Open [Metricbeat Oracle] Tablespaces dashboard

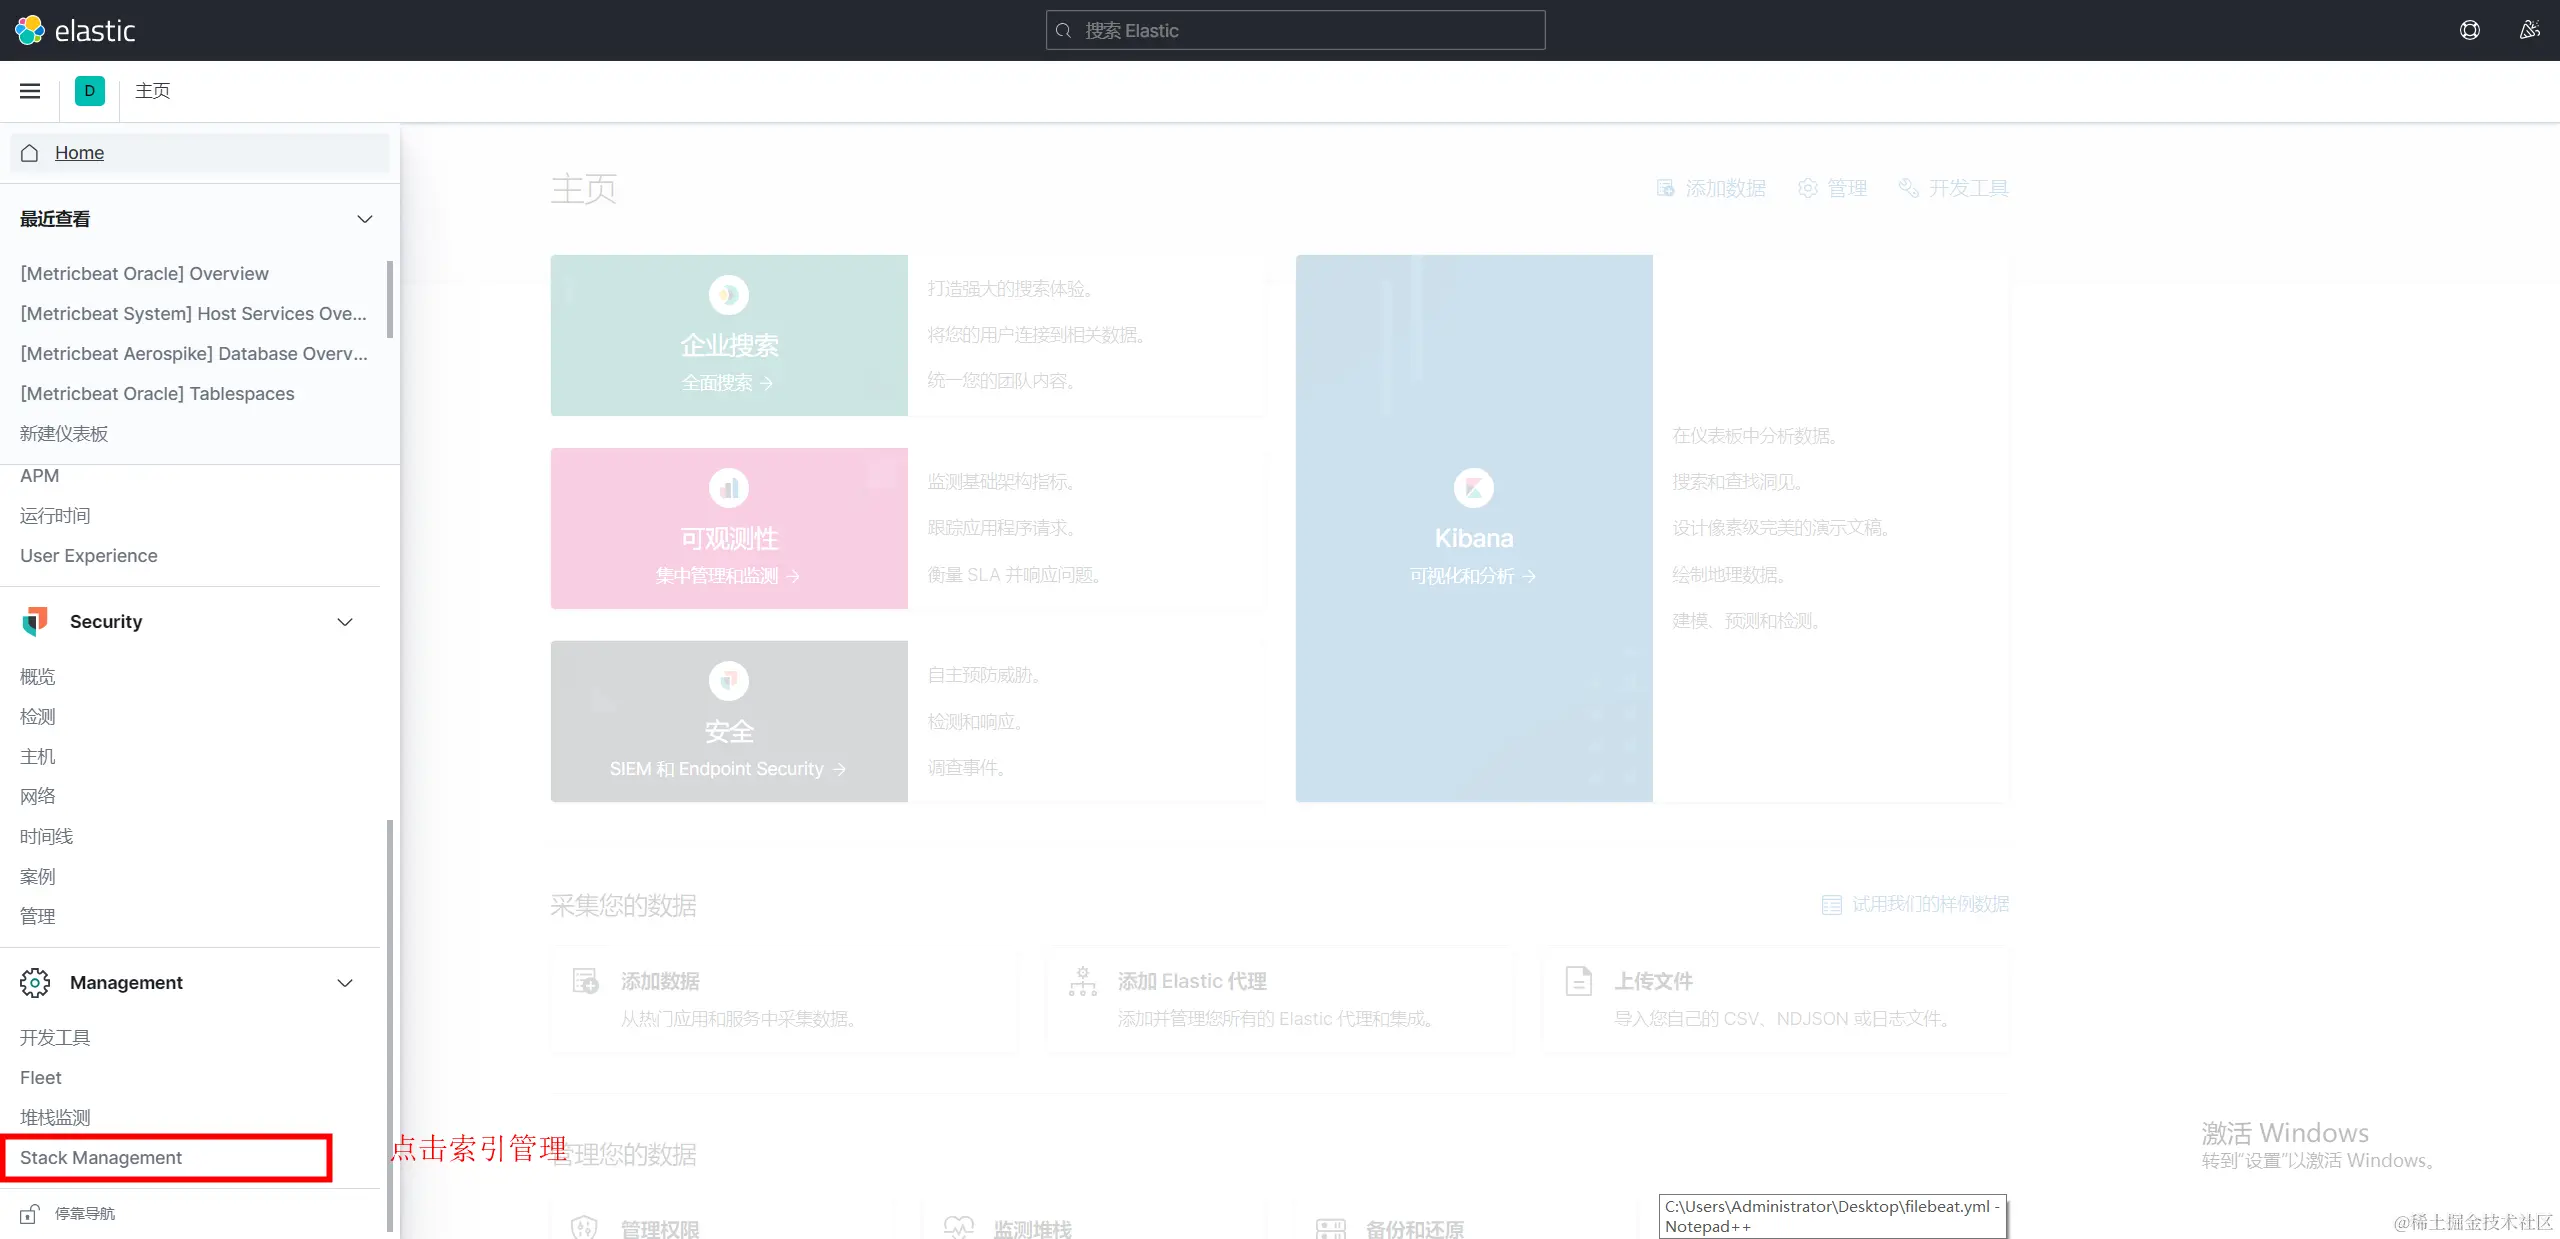pos(157,393)
